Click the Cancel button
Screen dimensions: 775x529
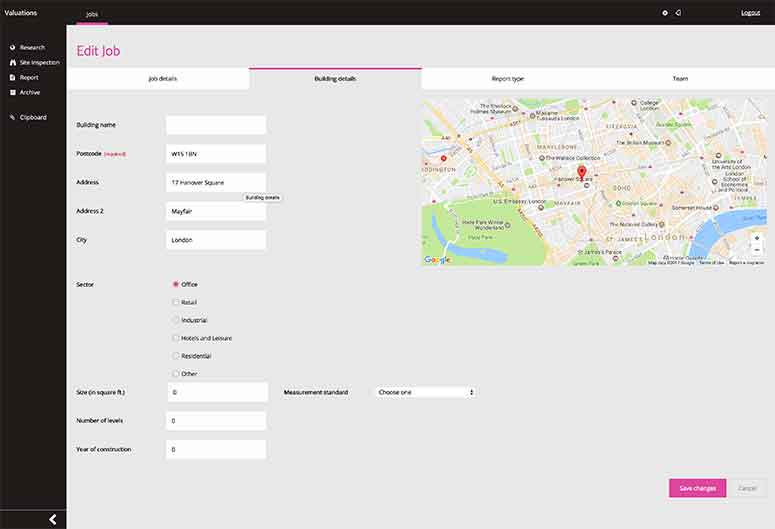[x=747, y=488]
